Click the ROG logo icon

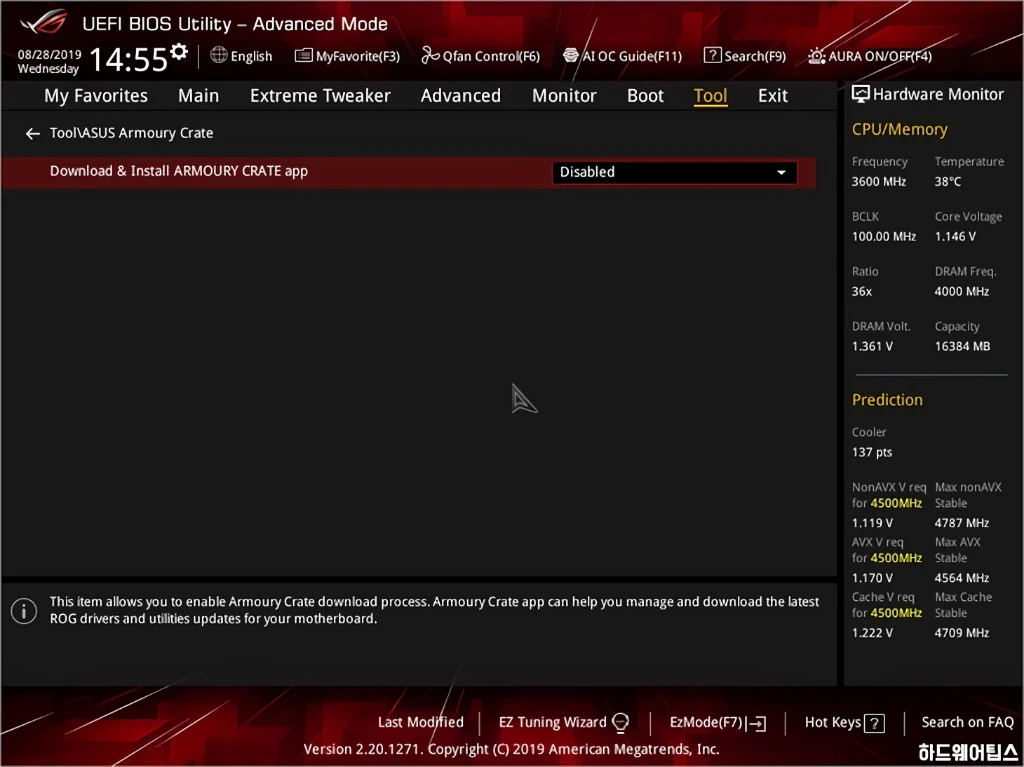[43, 22]
